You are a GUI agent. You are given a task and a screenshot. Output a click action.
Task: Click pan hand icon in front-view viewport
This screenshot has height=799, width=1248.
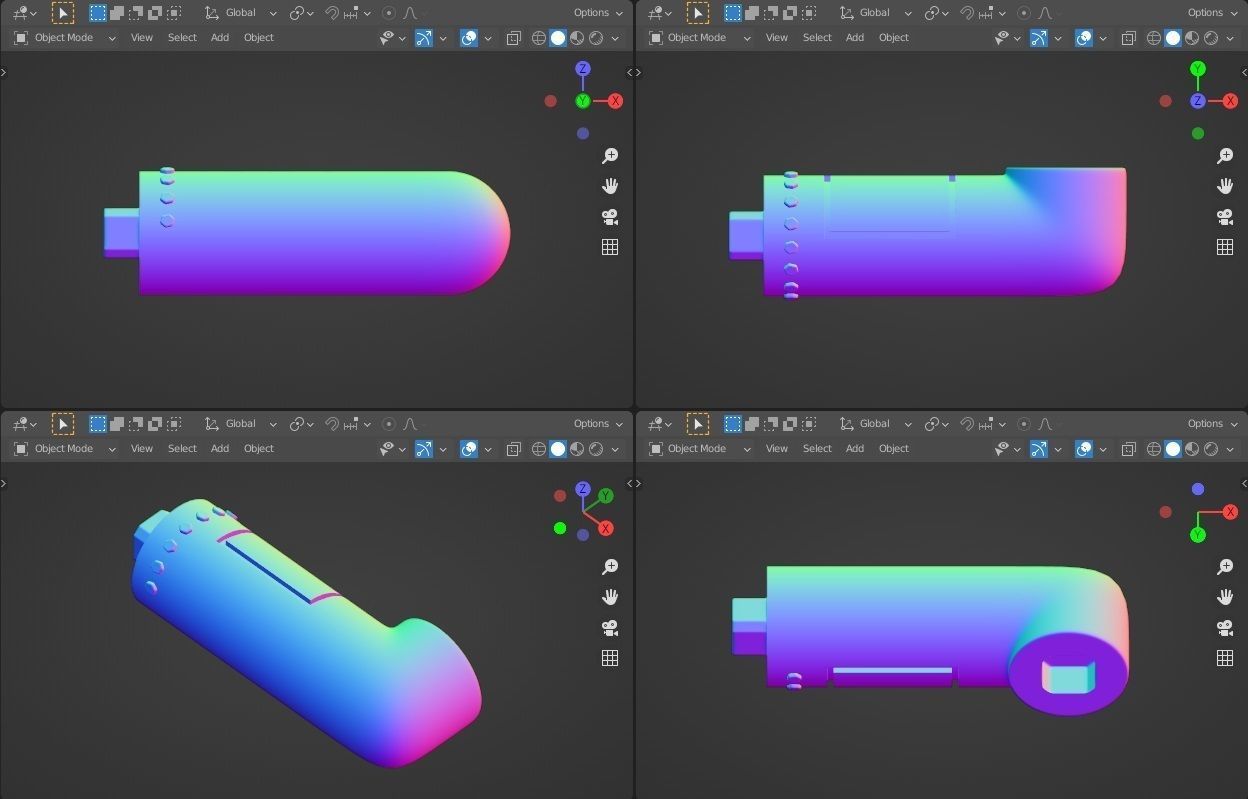[x=610, y=186]
